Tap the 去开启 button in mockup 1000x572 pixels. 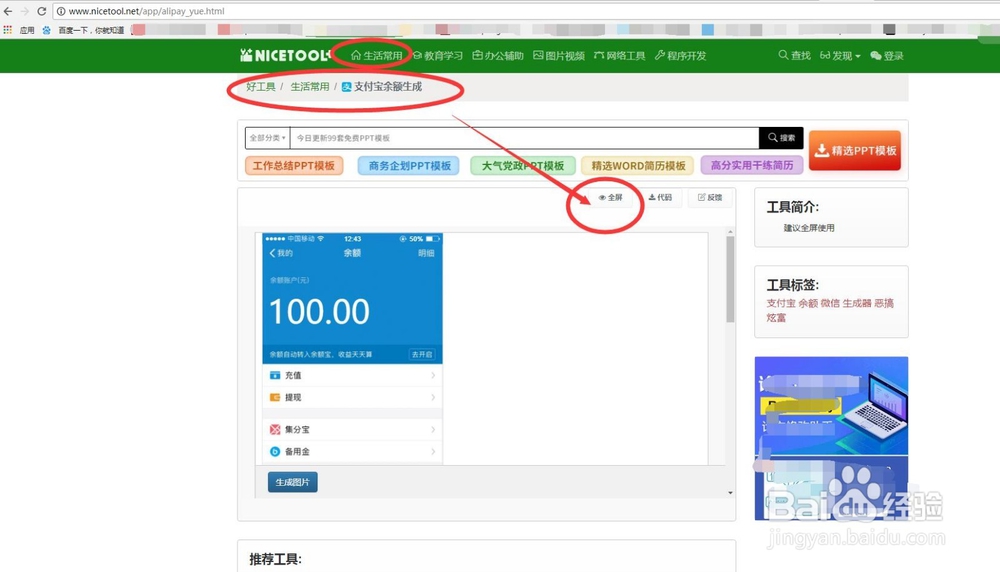click(x=422, y=354)
